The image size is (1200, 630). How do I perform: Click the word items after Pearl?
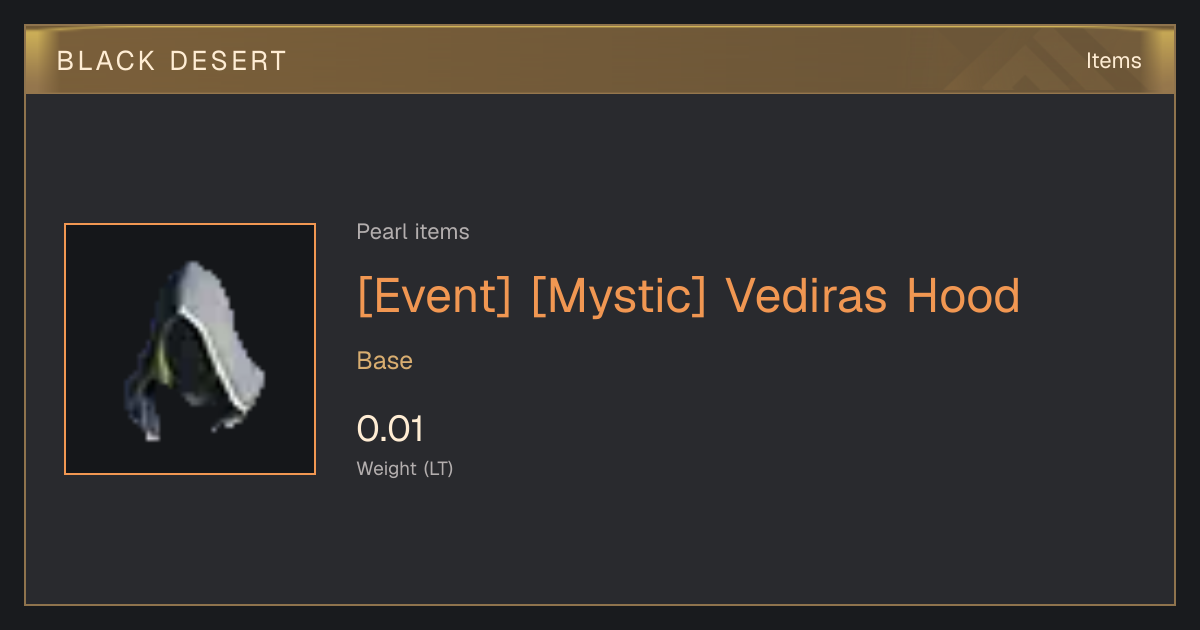tap(441, 232)
